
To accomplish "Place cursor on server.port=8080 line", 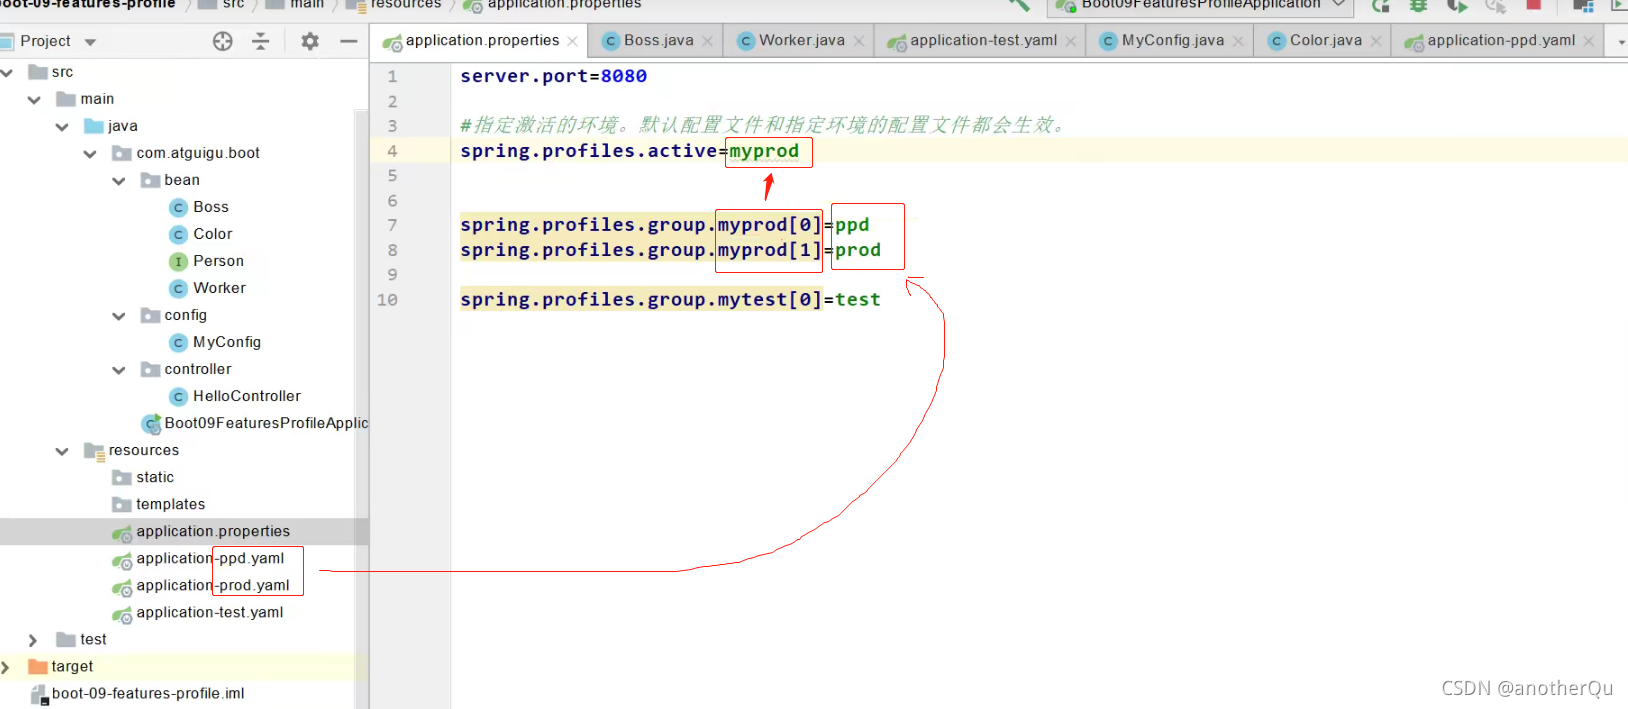I will coord(553,76).
